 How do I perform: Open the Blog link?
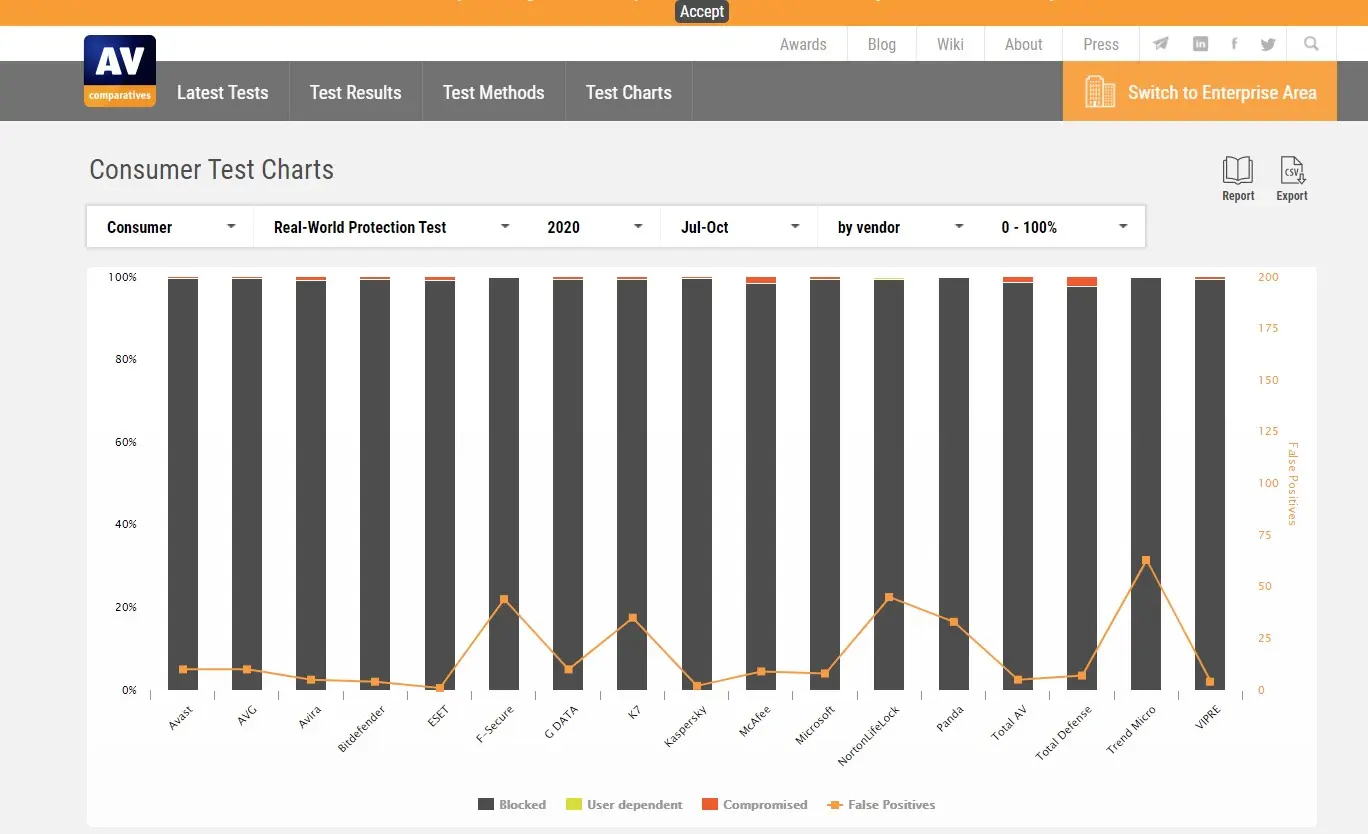[882, 44]
